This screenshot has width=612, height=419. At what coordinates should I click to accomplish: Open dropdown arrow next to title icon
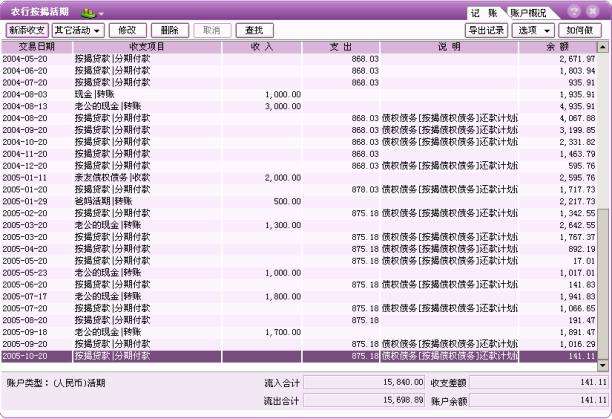tap(101, 12)
